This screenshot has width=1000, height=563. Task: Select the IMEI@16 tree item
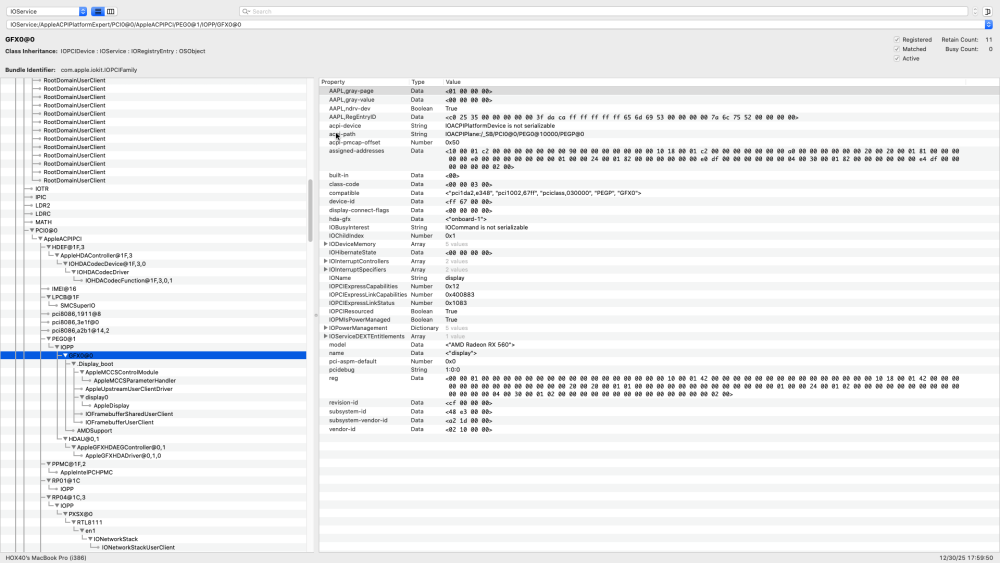point(64,289)
